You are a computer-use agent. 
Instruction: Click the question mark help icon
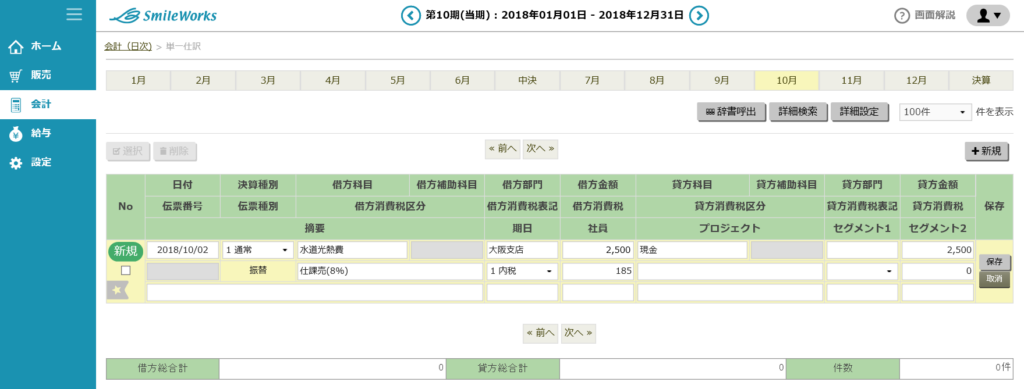click(x=902, y=16)
